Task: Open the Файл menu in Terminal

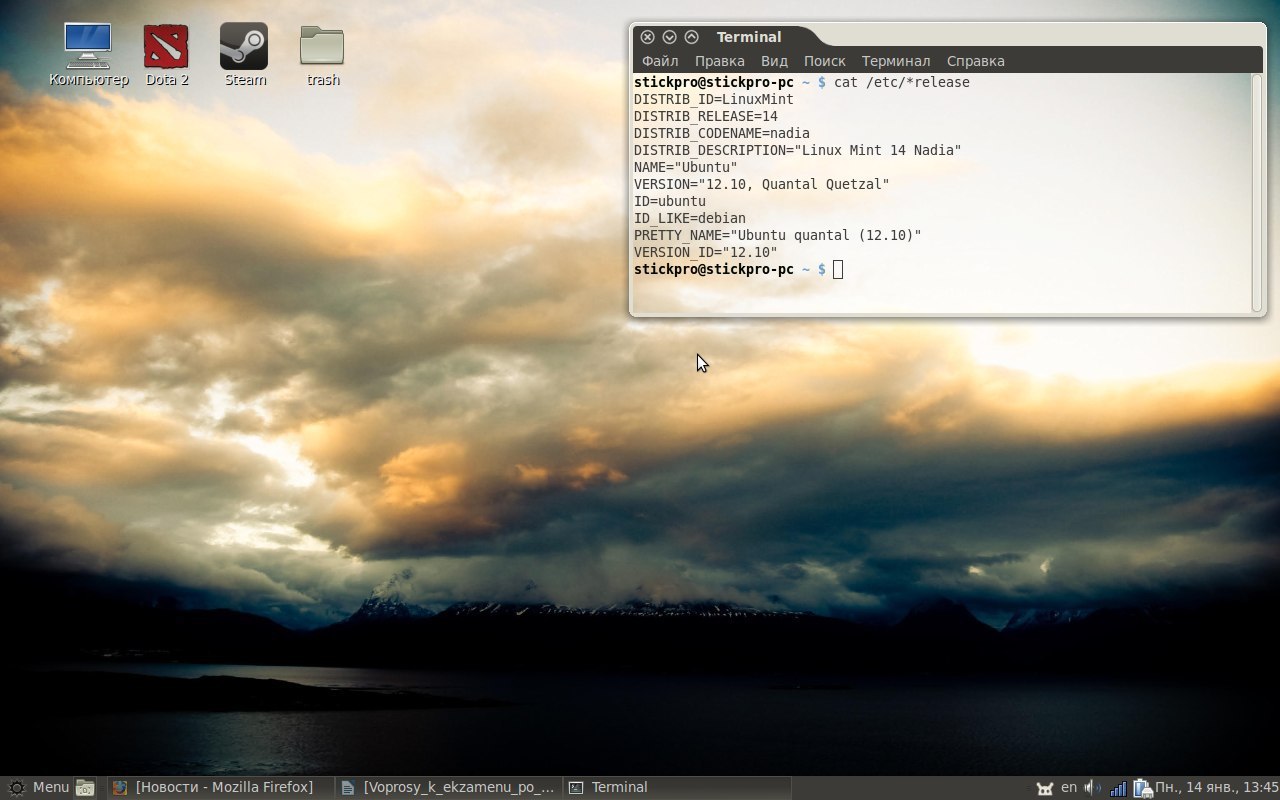Action: click(660, 61)
